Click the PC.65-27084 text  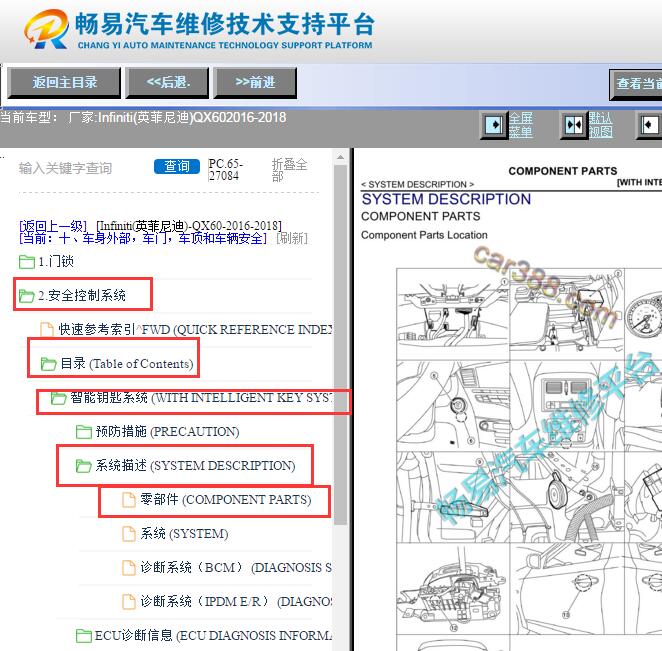click(225, 170)
